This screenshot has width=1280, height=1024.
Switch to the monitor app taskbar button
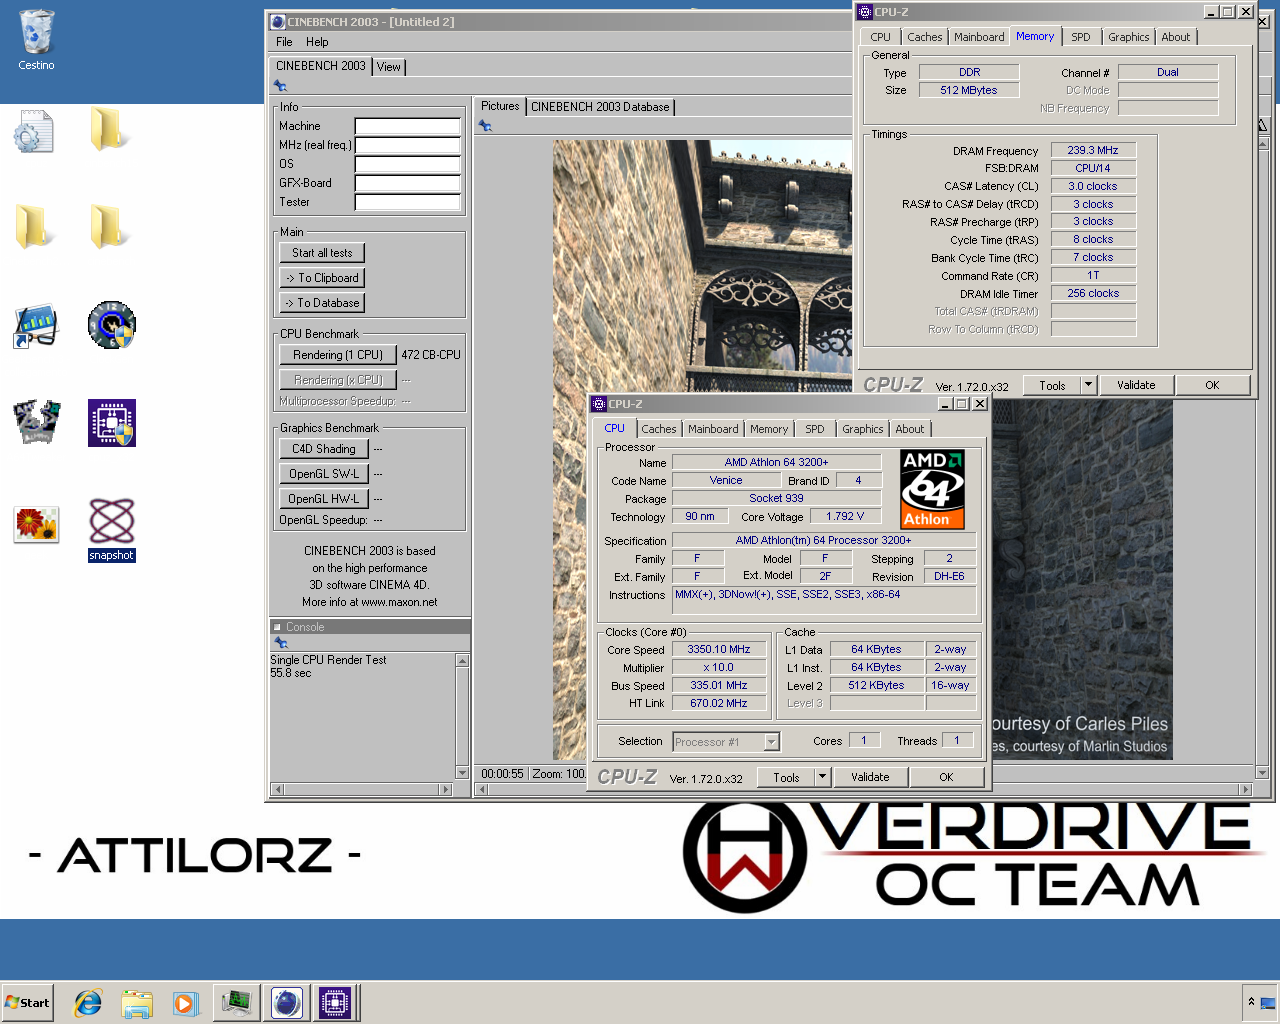[236, 1002]
